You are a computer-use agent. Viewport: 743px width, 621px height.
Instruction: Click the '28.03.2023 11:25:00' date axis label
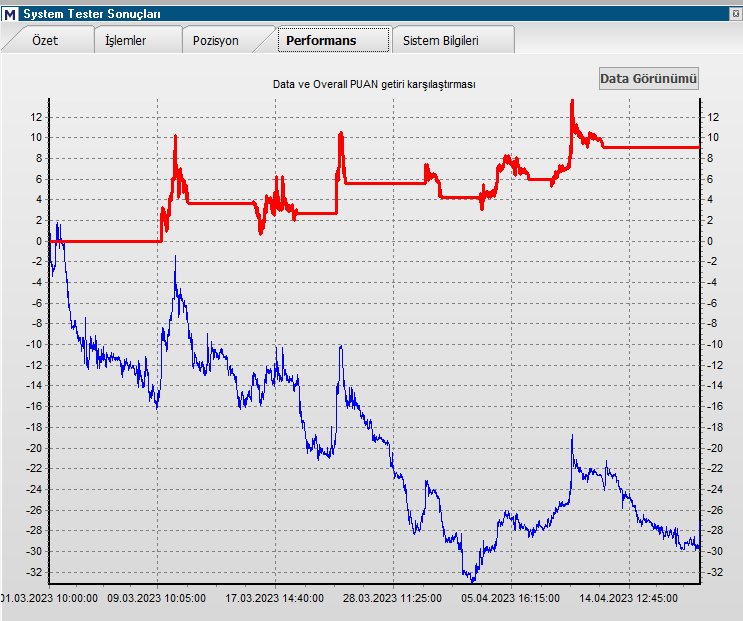[392, 598]
